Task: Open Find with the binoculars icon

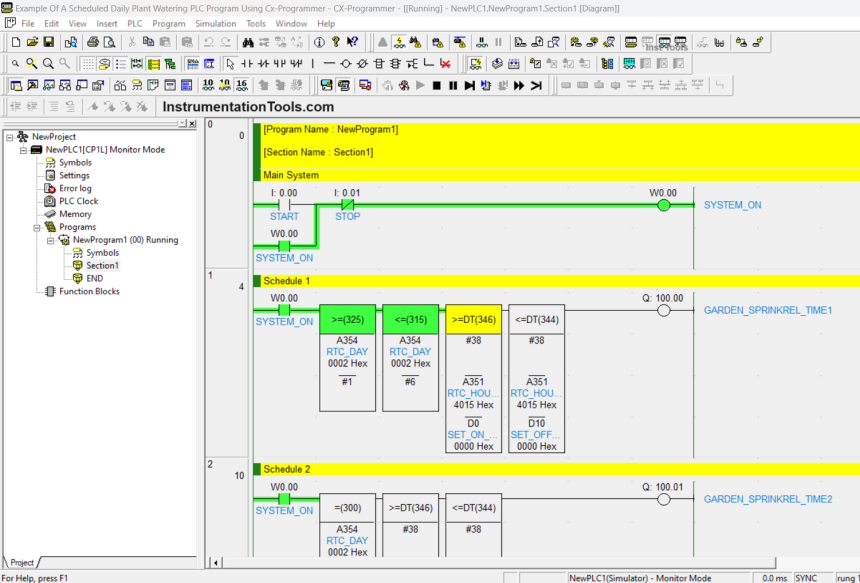Action: point(248,42)
